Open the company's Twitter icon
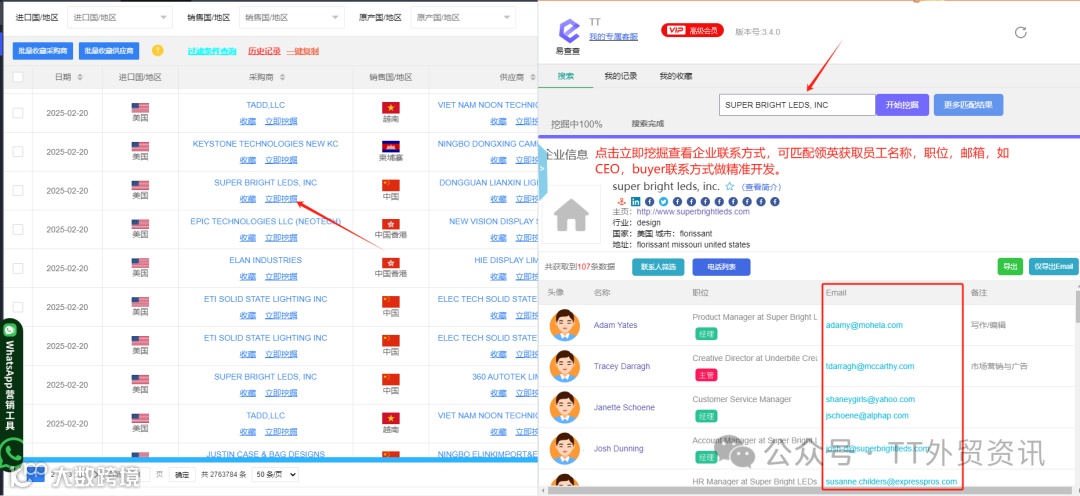Screen dimensions: 1080x496 [x=663, y=201]
